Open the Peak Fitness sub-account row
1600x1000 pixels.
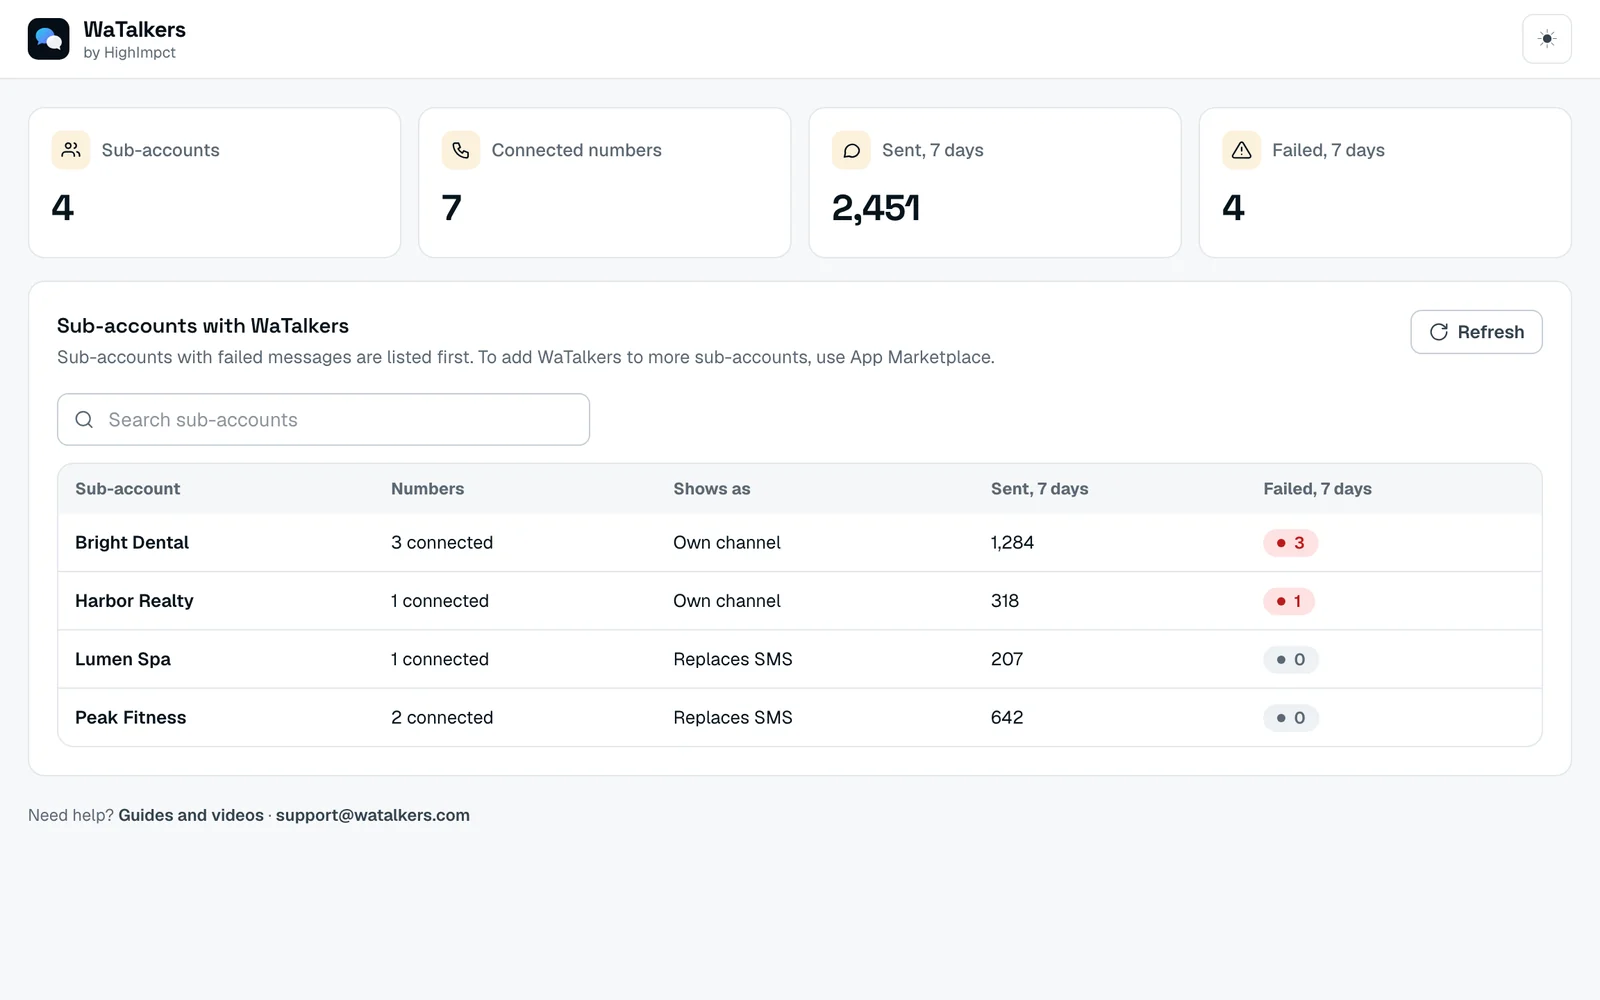(800, 717)
